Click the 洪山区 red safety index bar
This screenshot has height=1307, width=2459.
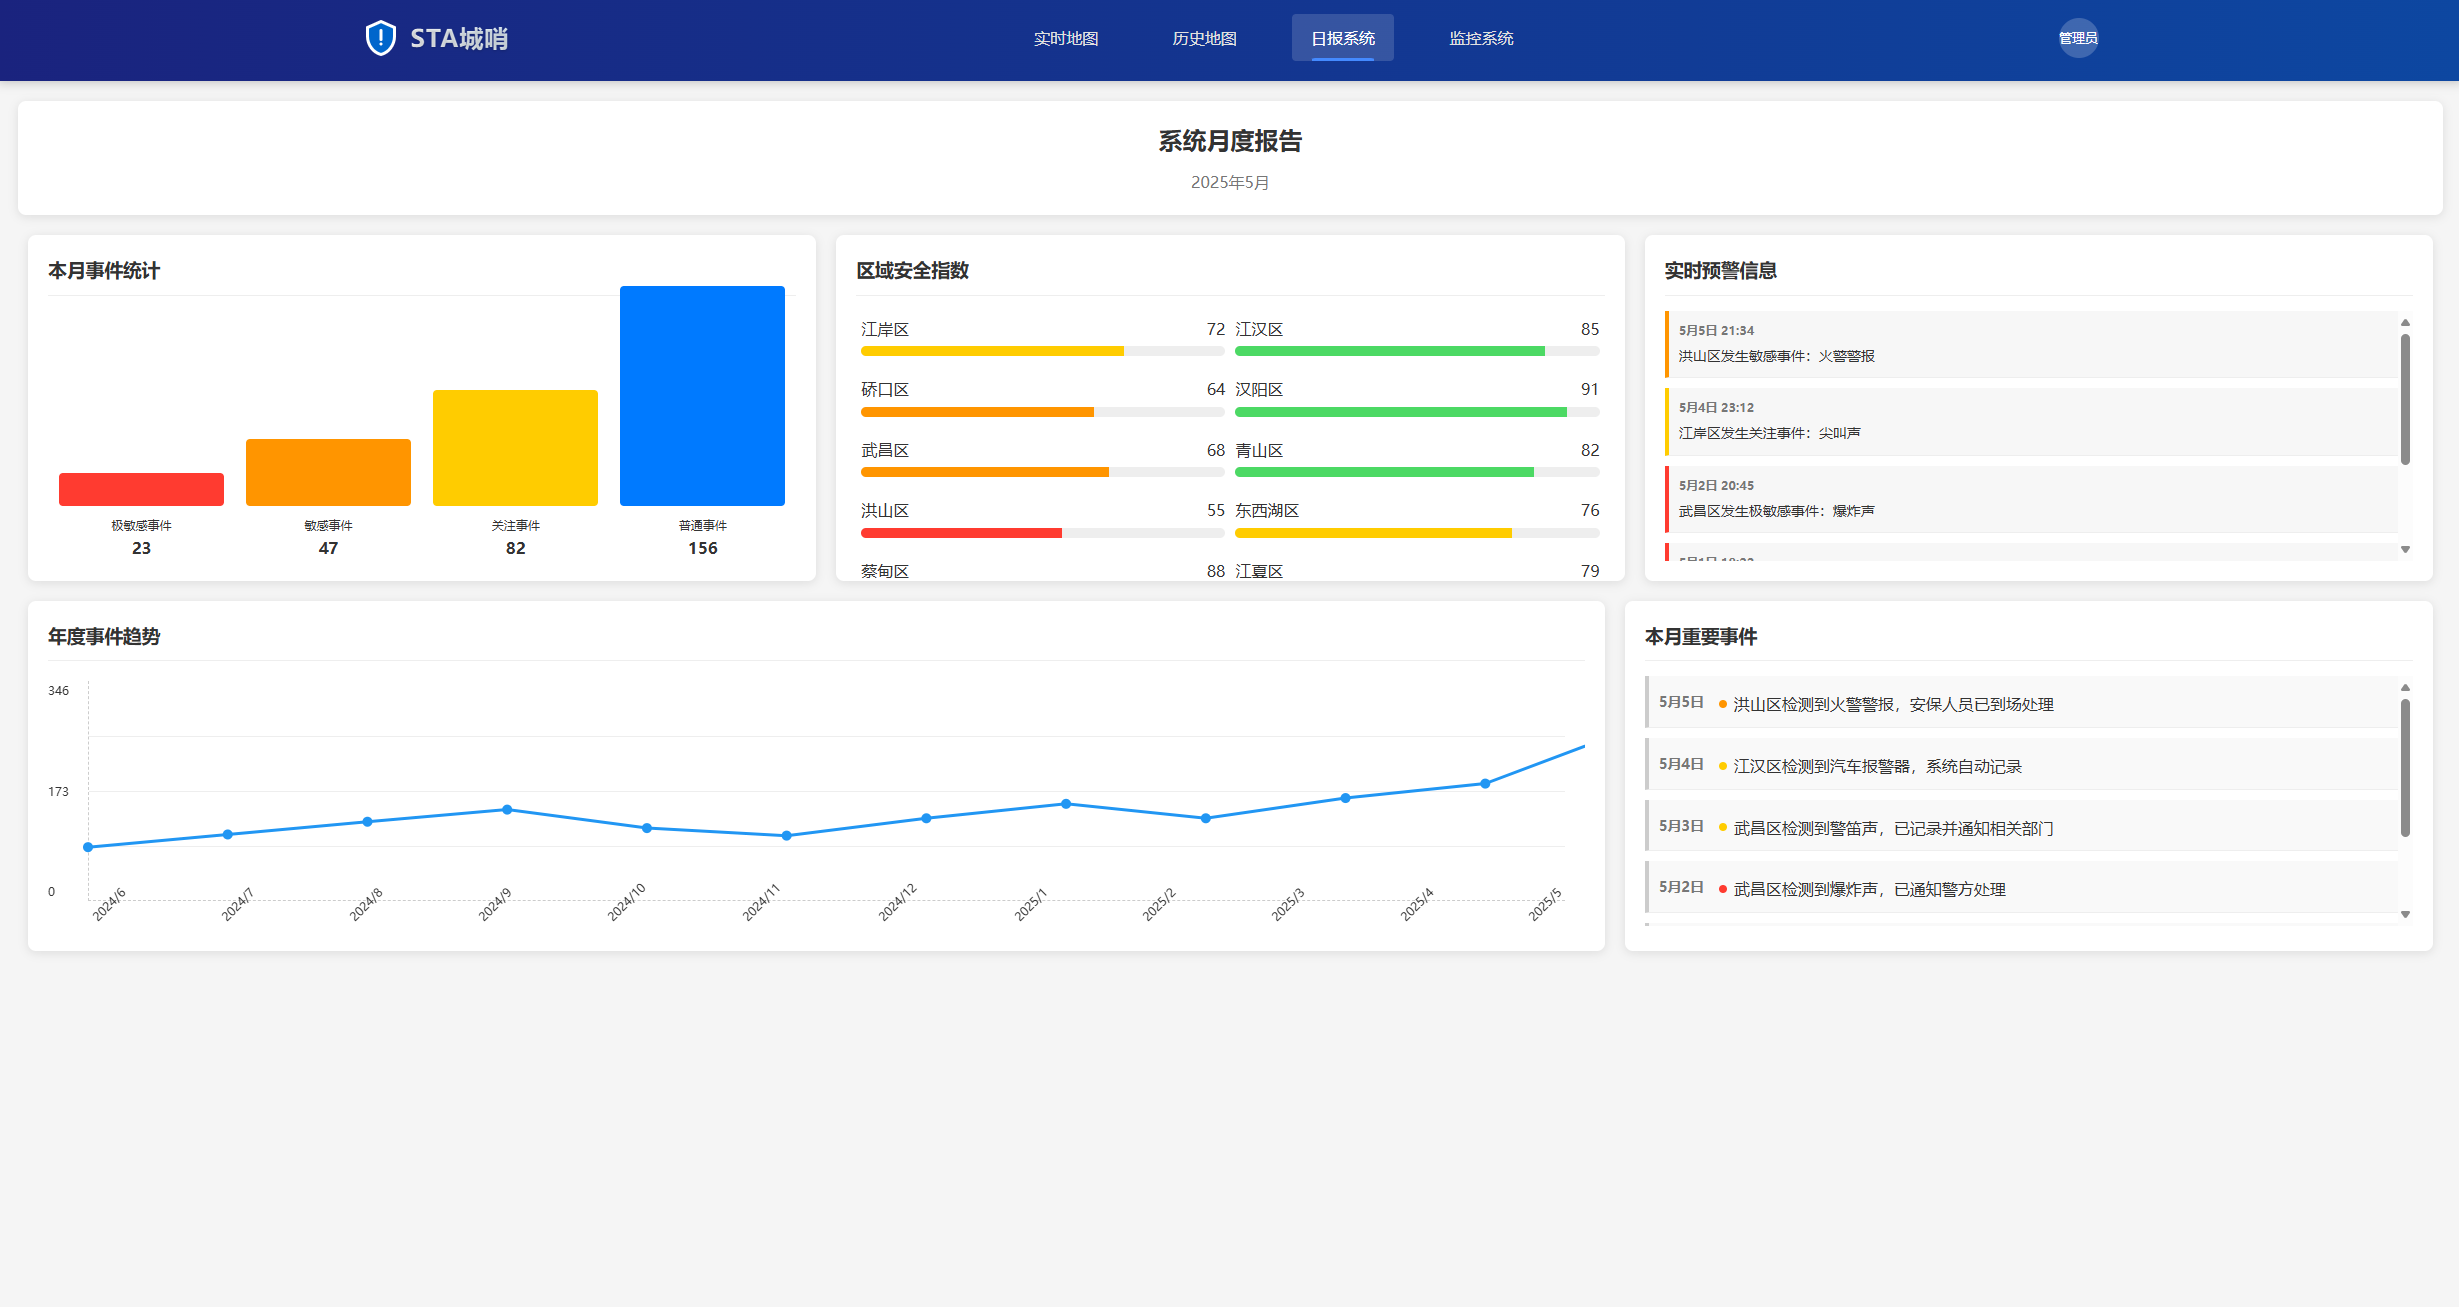[960, 533]
